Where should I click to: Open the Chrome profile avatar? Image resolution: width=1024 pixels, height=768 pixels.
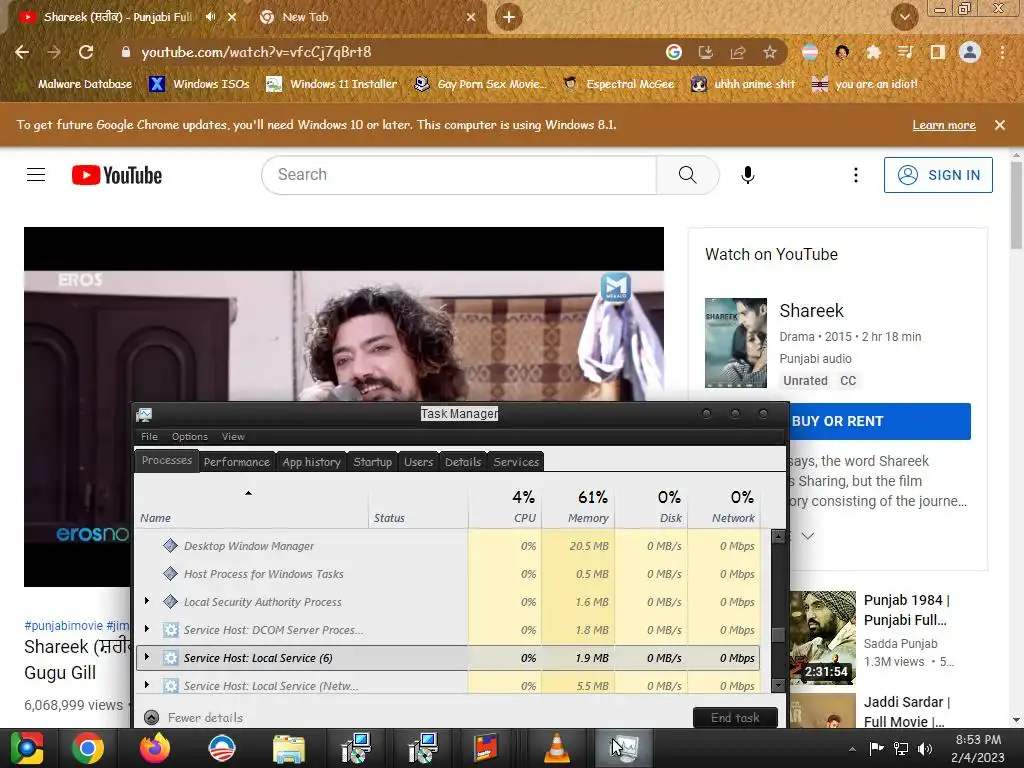(970, 52)
